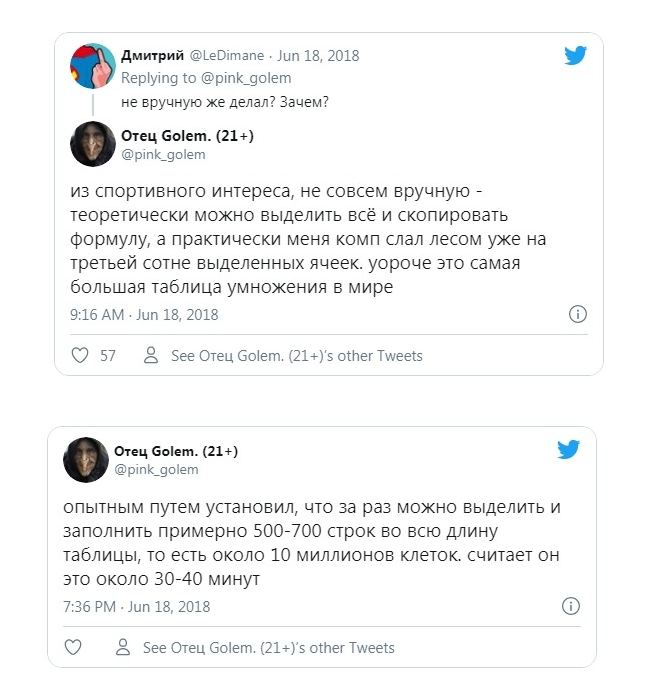
Task: Click See other Tweets link in first card
Action: tap(296, 355)
